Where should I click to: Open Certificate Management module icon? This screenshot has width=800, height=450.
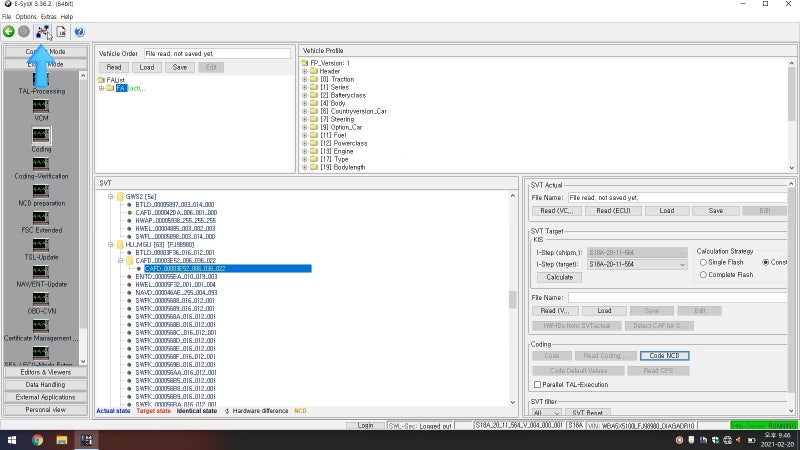(x=41, y=326)
